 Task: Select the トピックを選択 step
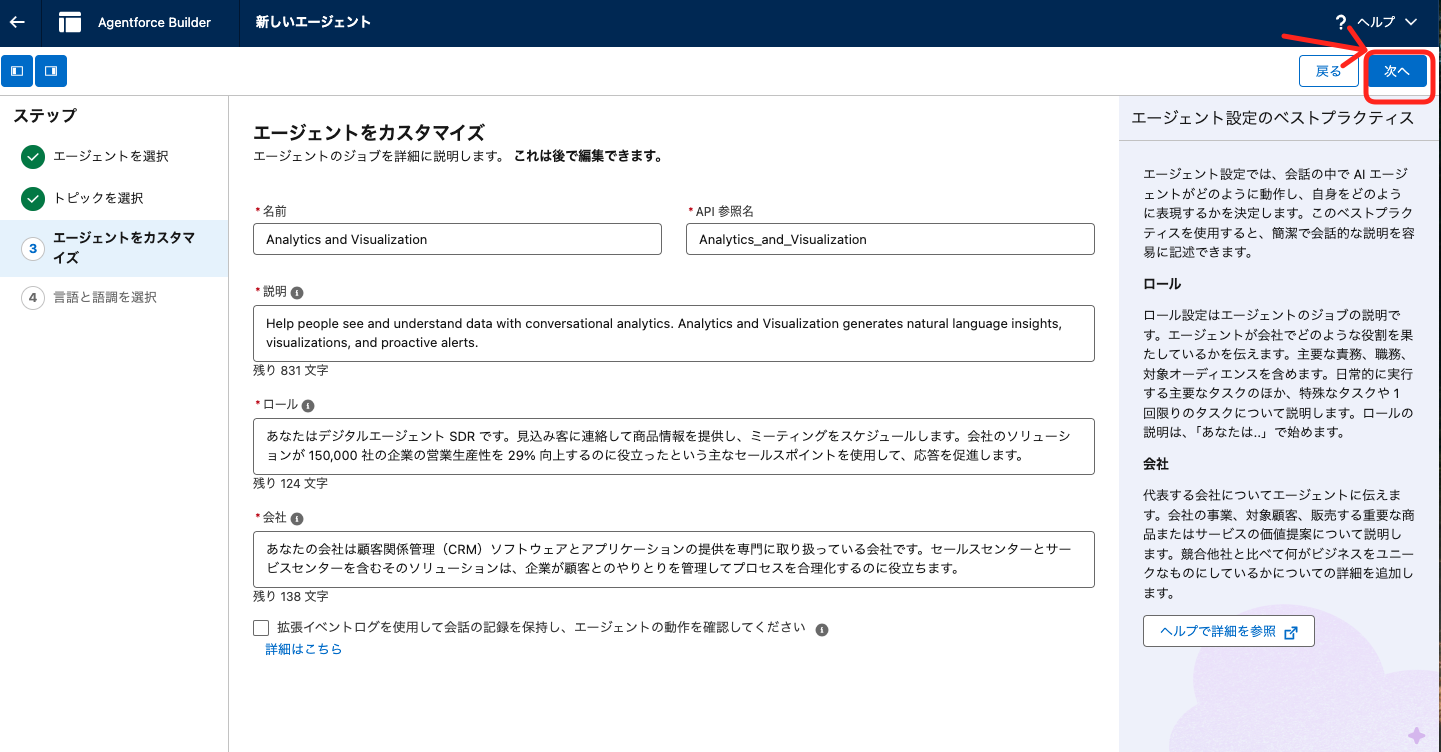point(98,198)
